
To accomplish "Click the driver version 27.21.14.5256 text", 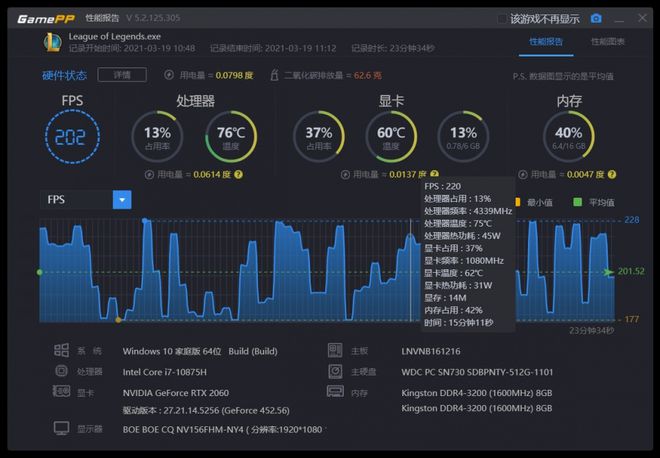I will click(x=206, y=410).
